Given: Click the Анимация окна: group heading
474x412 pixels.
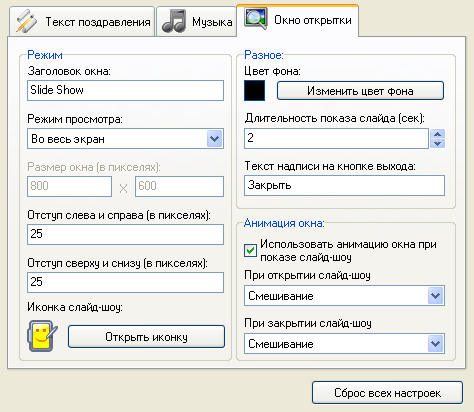Looking at the screenshot, I should pyautogui.click(x=284, y=223).
